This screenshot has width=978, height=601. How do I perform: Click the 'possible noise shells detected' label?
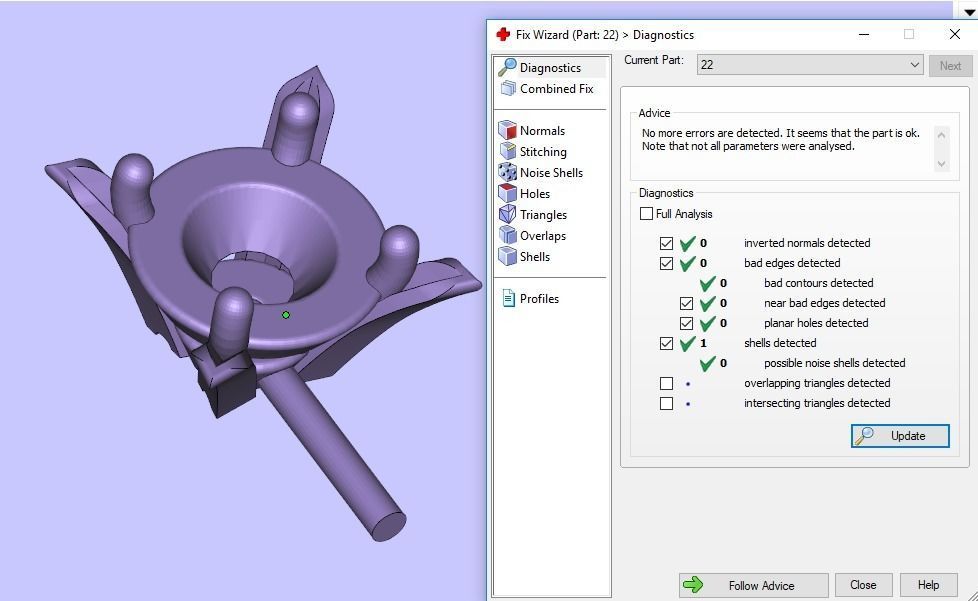pyautogui.click(x=834, y=363)
